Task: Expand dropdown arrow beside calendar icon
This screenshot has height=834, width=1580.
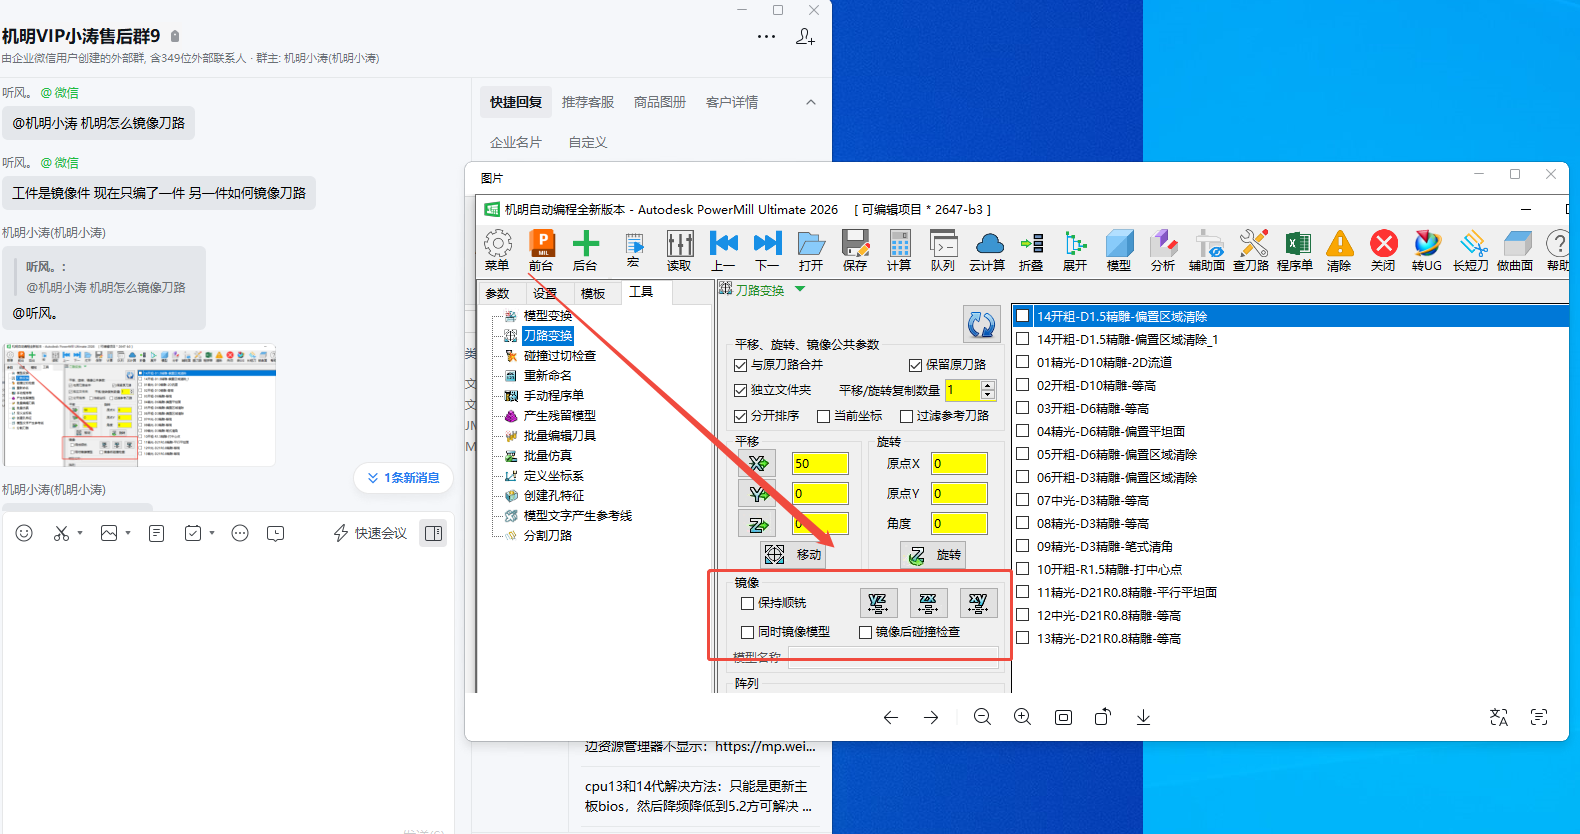Action: coord(212,534)
